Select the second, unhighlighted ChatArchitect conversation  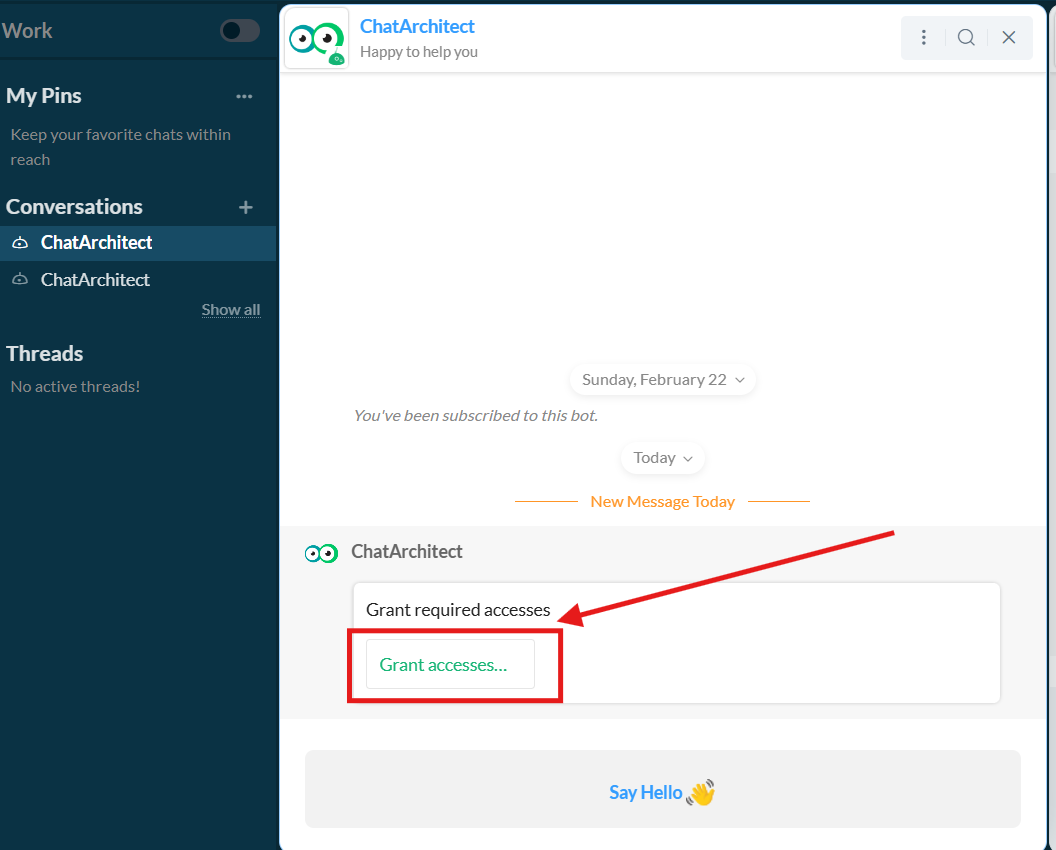[x=95, y=280]
